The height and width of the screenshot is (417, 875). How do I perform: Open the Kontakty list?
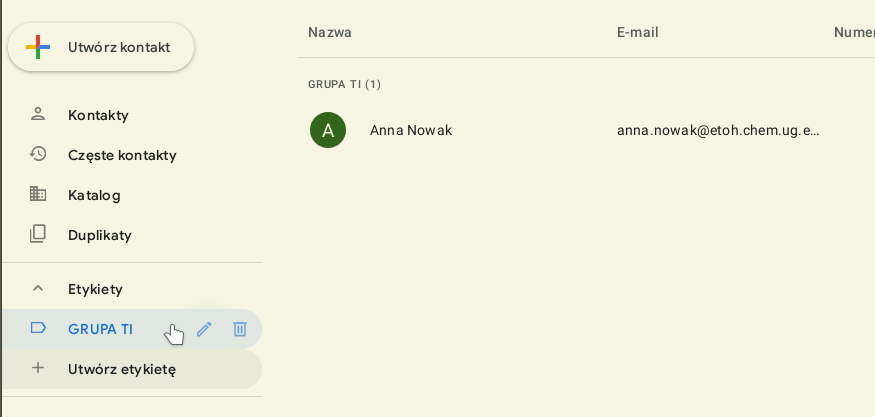click(x=98, y=115)
